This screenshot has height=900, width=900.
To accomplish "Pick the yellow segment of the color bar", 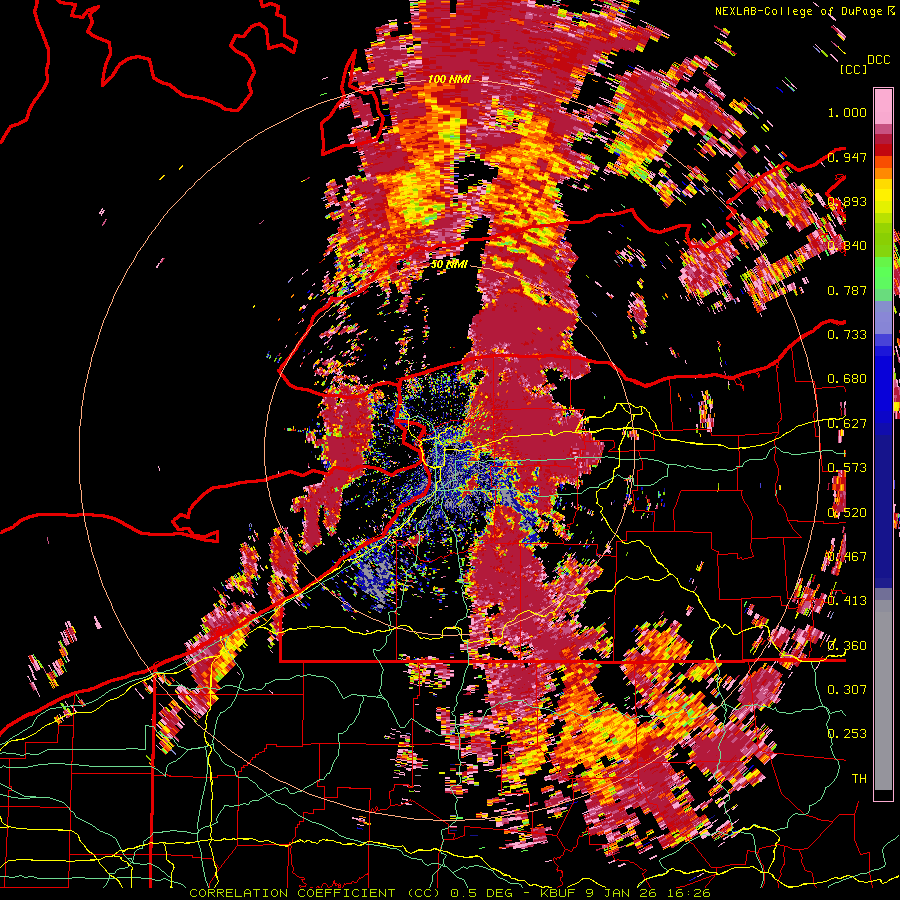I will pos(883,198).
